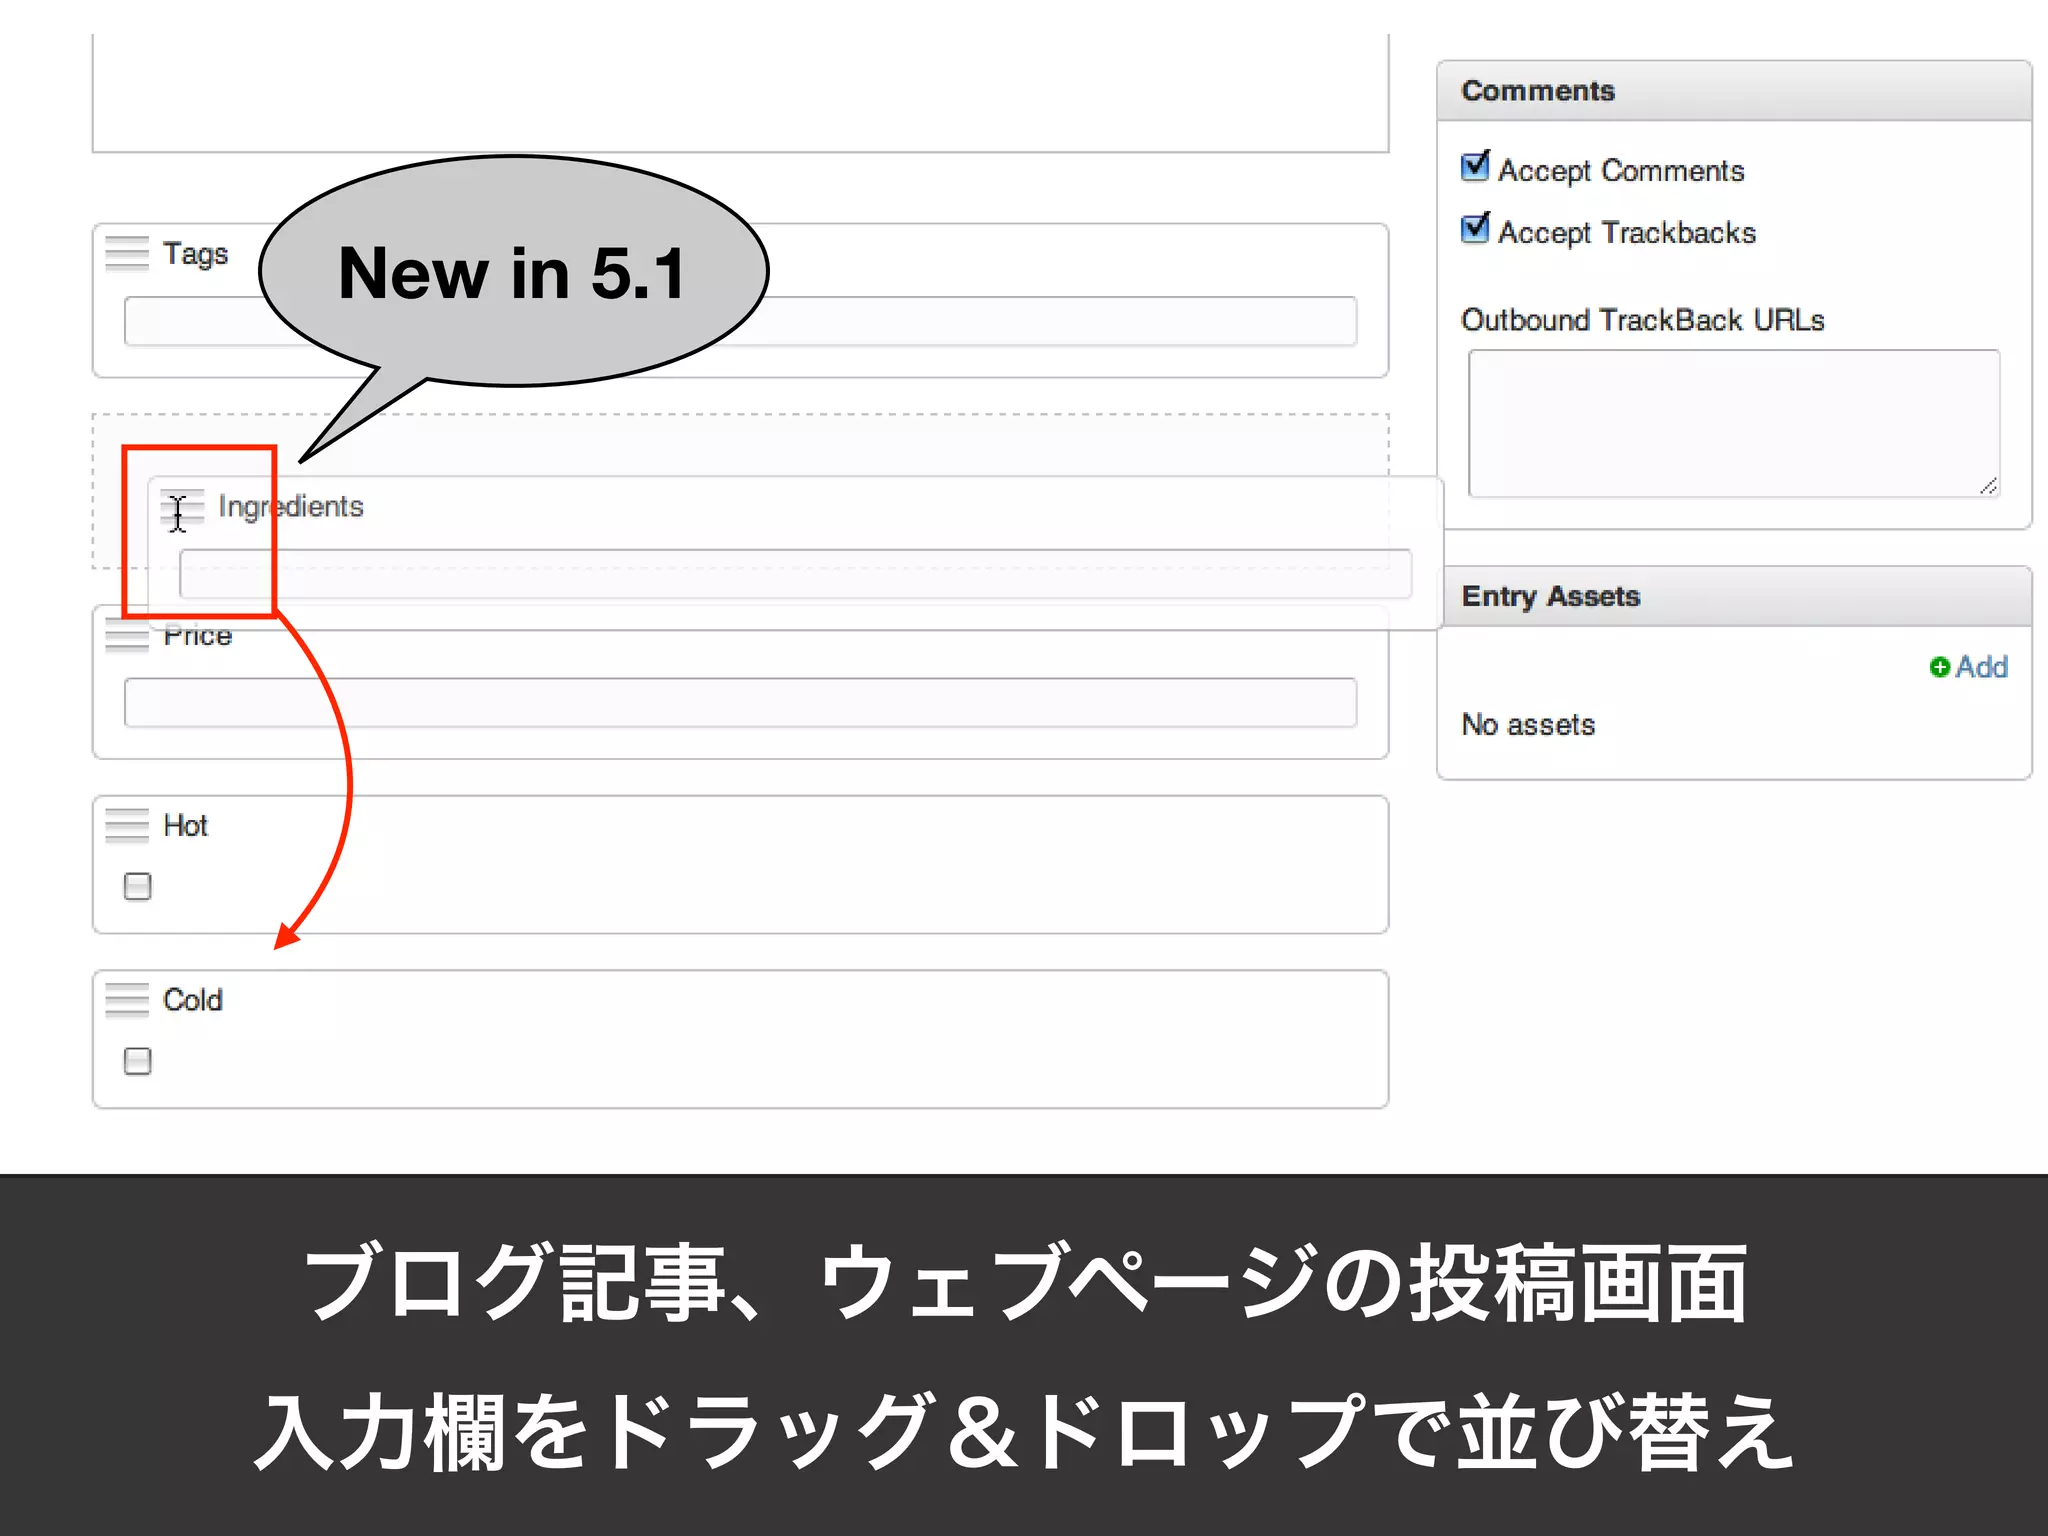Click the 'No assets' text

[x=1528, y=725]
